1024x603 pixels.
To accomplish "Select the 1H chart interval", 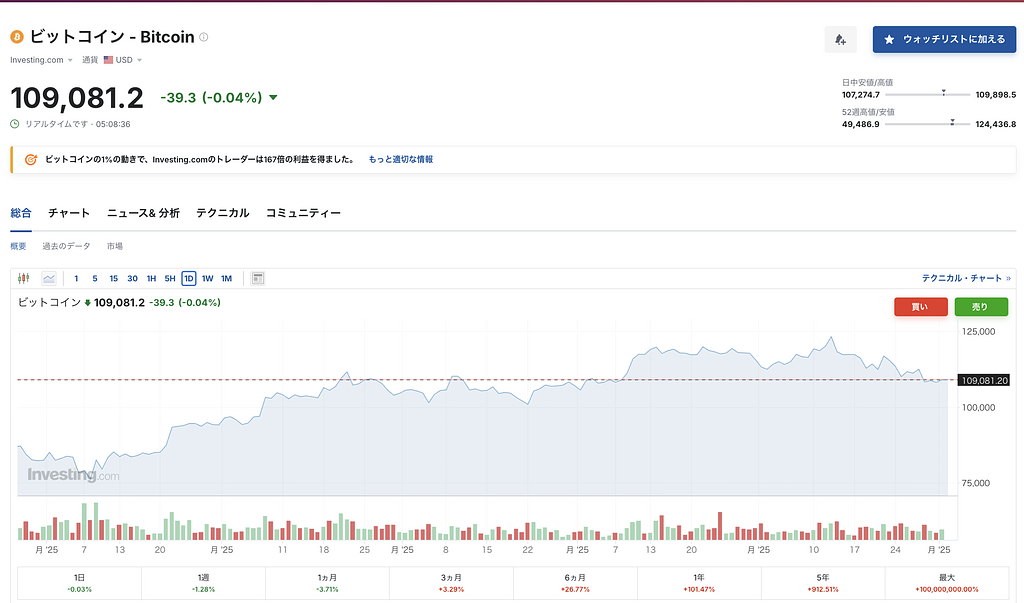I will [x=151, y=278].
